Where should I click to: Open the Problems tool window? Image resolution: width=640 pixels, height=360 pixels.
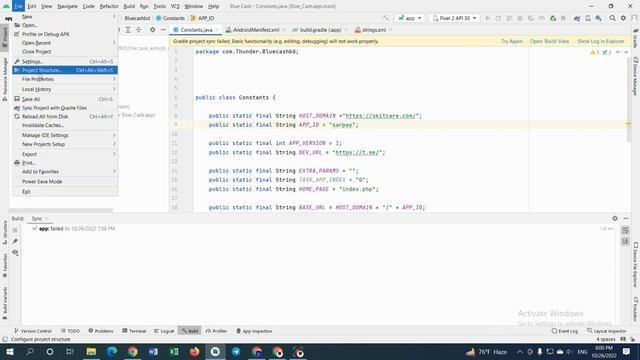[101, 331]
